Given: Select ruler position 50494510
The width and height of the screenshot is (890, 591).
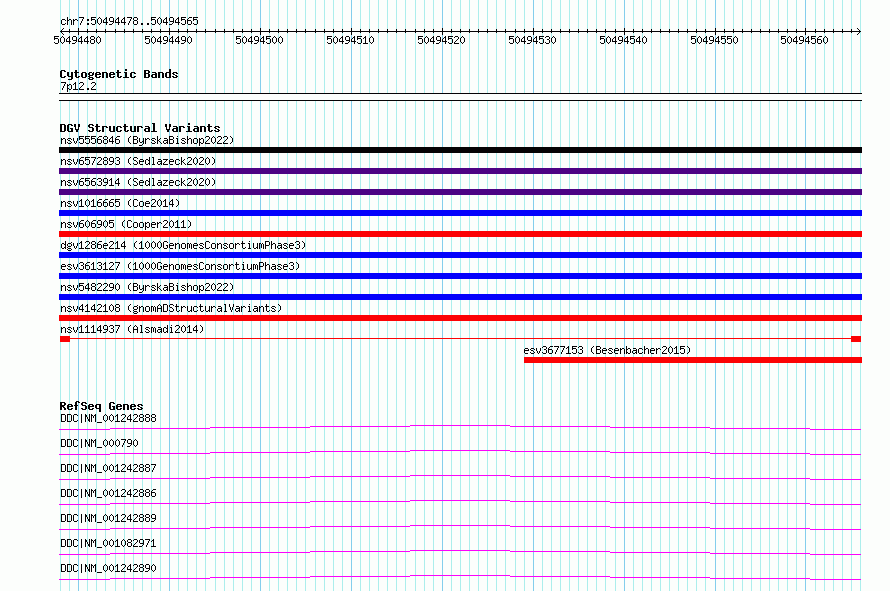Looking at the screenshot, I should (350, 40).
